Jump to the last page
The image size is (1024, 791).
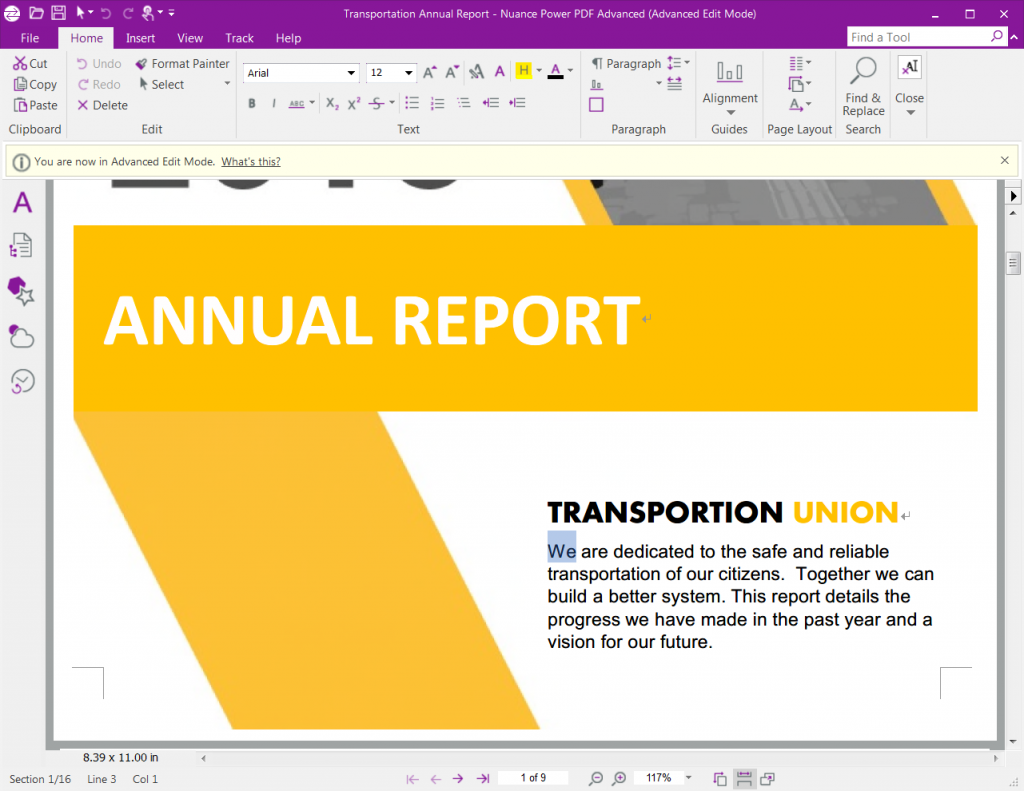482,778
